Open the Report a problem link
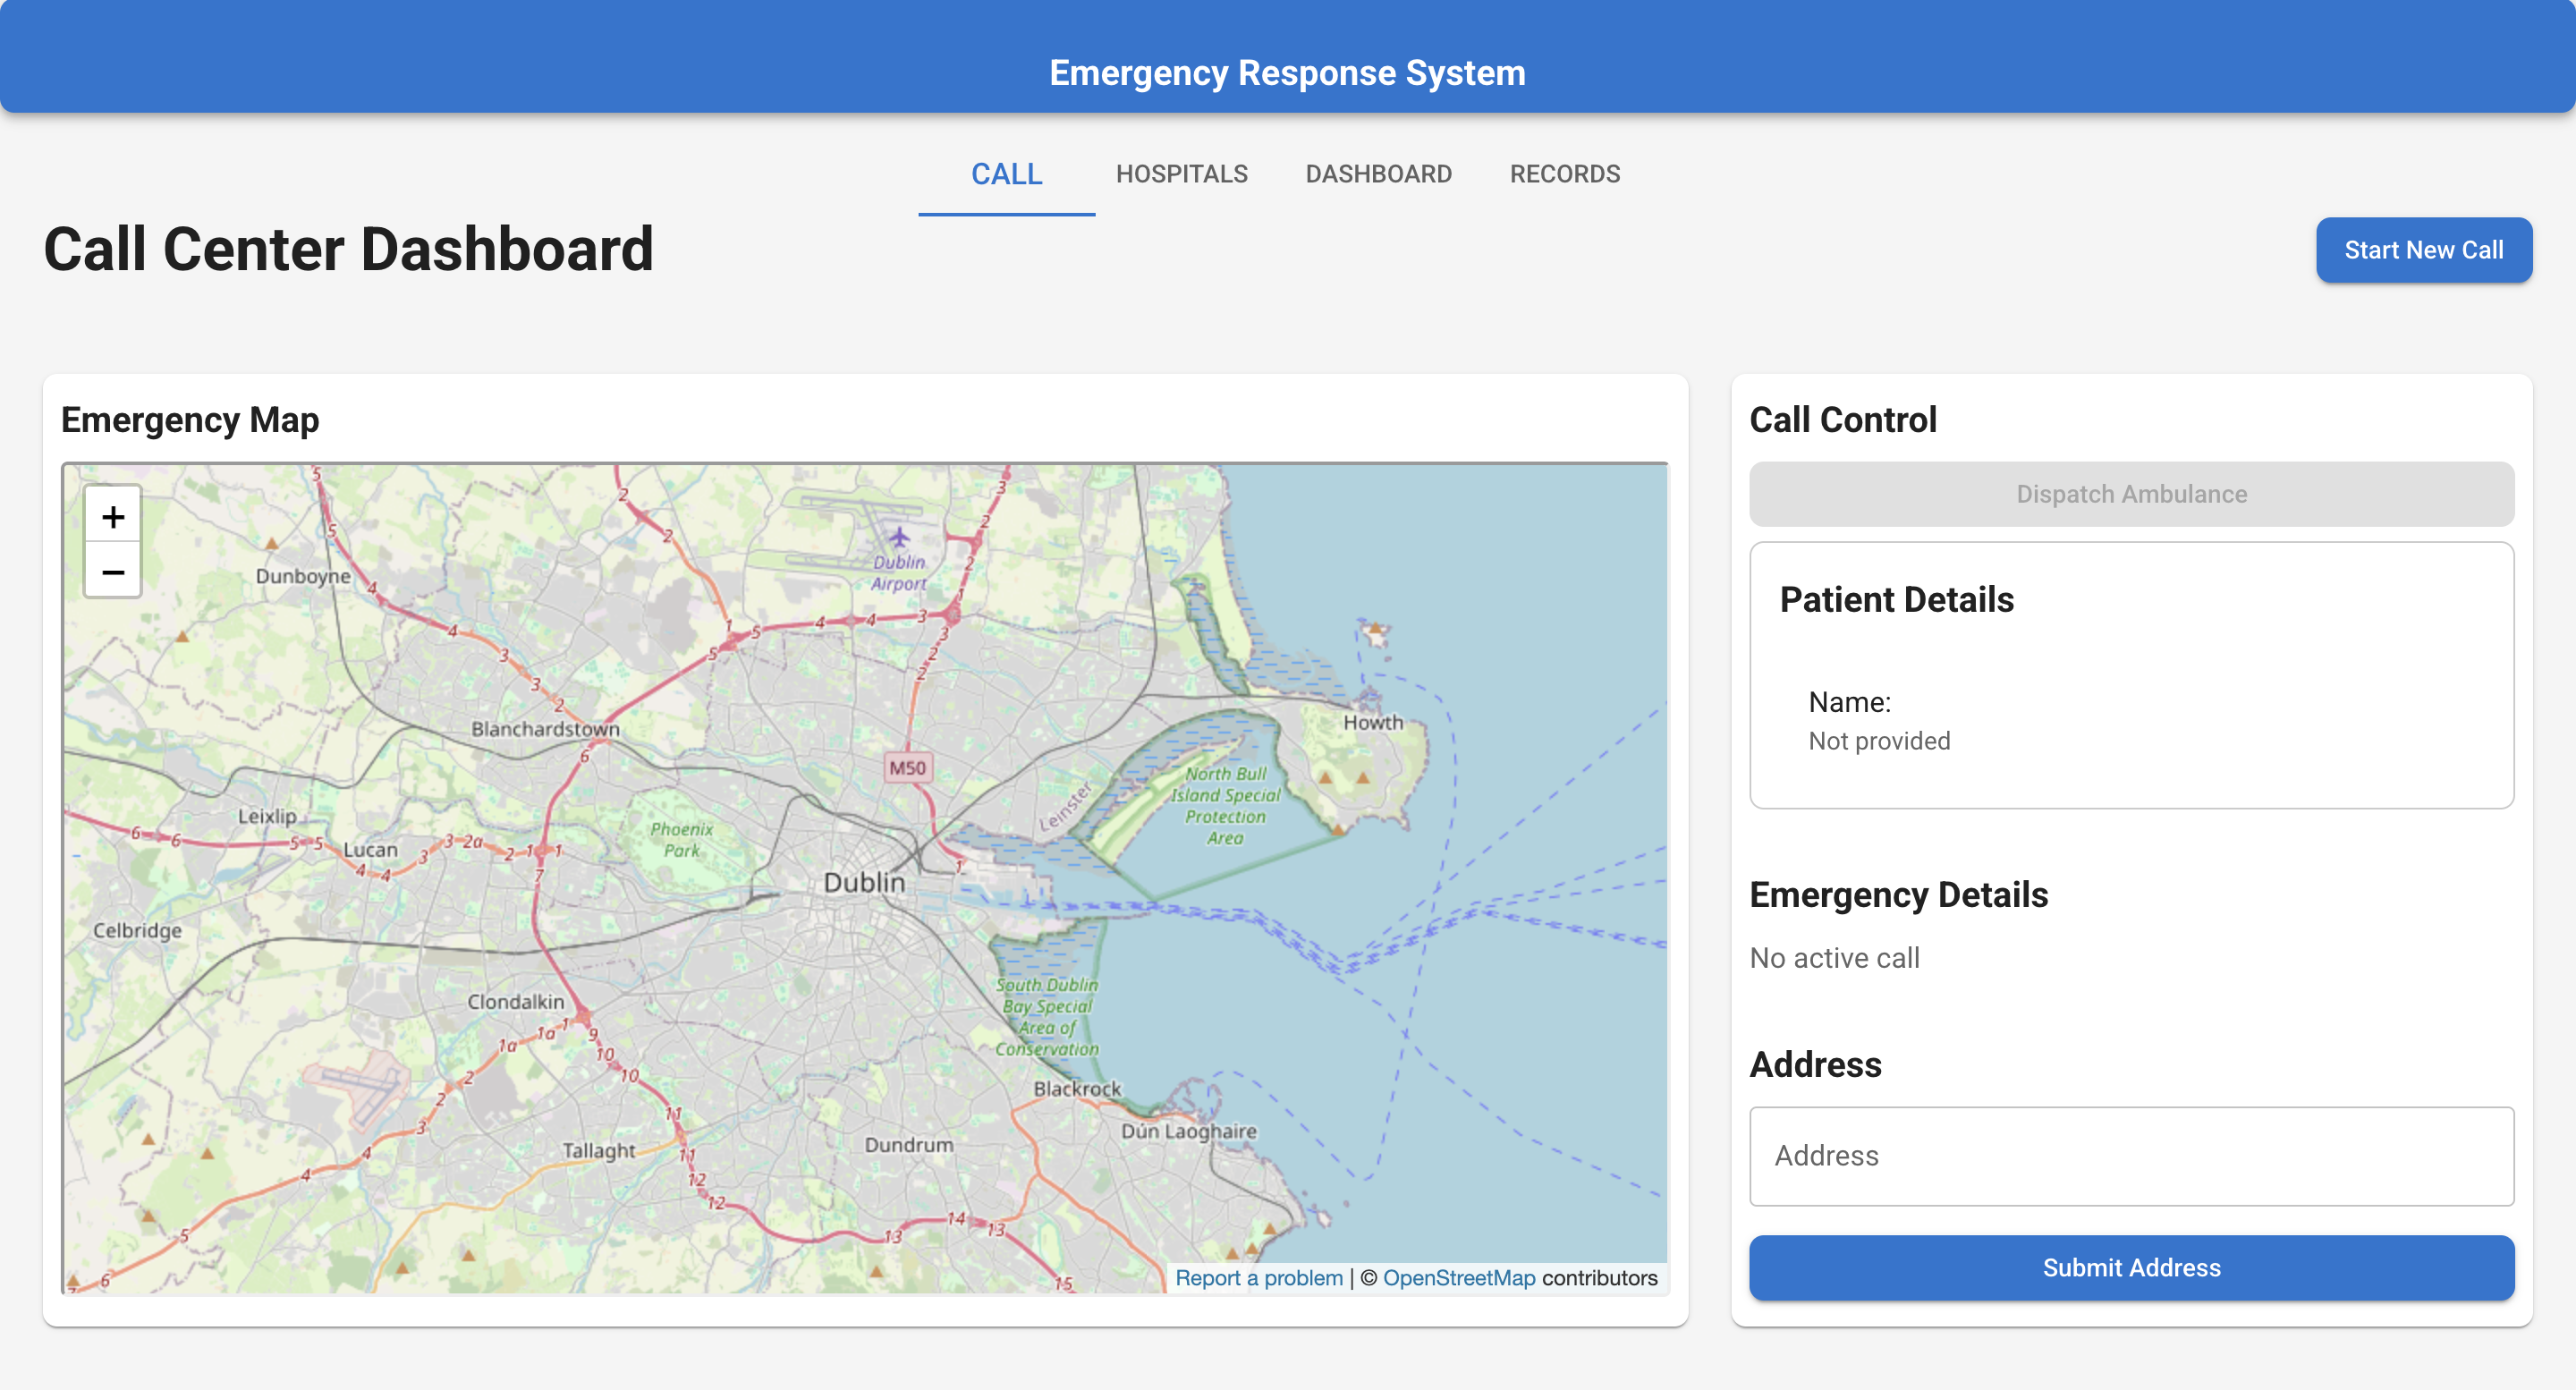The height and width of the screenshot is (1390, 2576). [x=1258, y=1277]
